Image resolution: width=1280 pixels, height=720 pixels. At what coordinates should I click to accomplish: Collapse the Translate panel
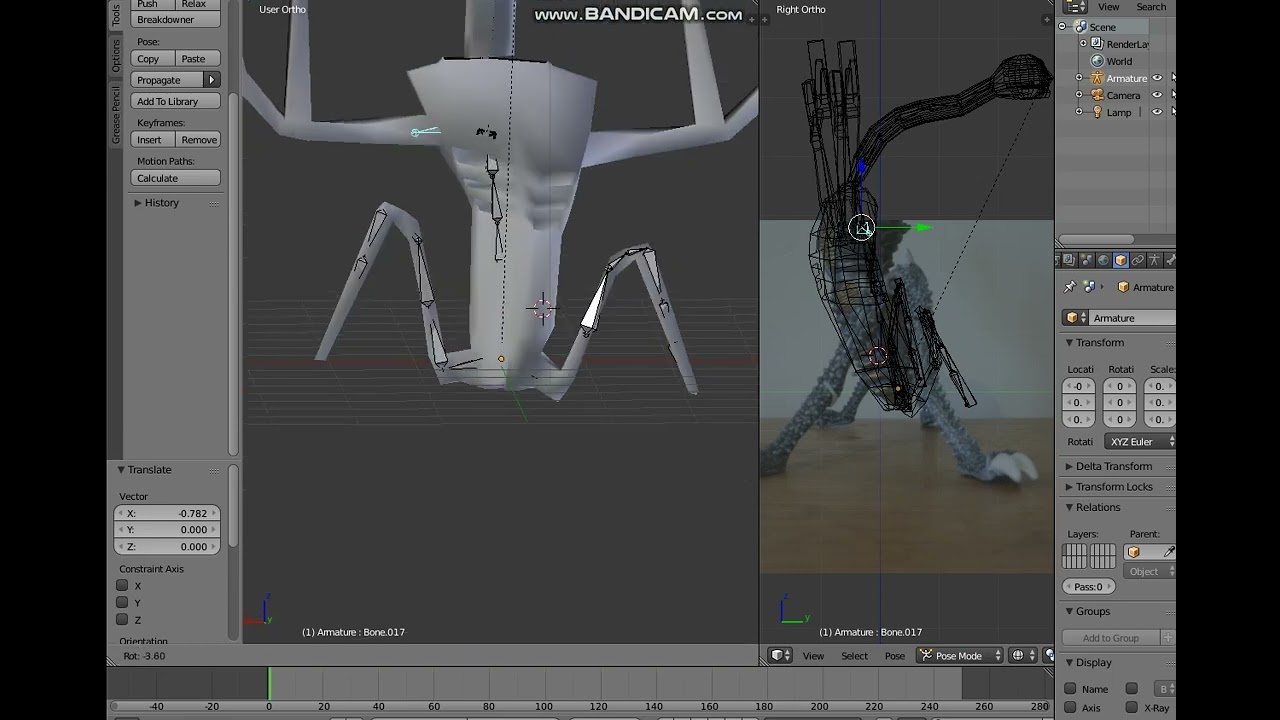[121, 470]
